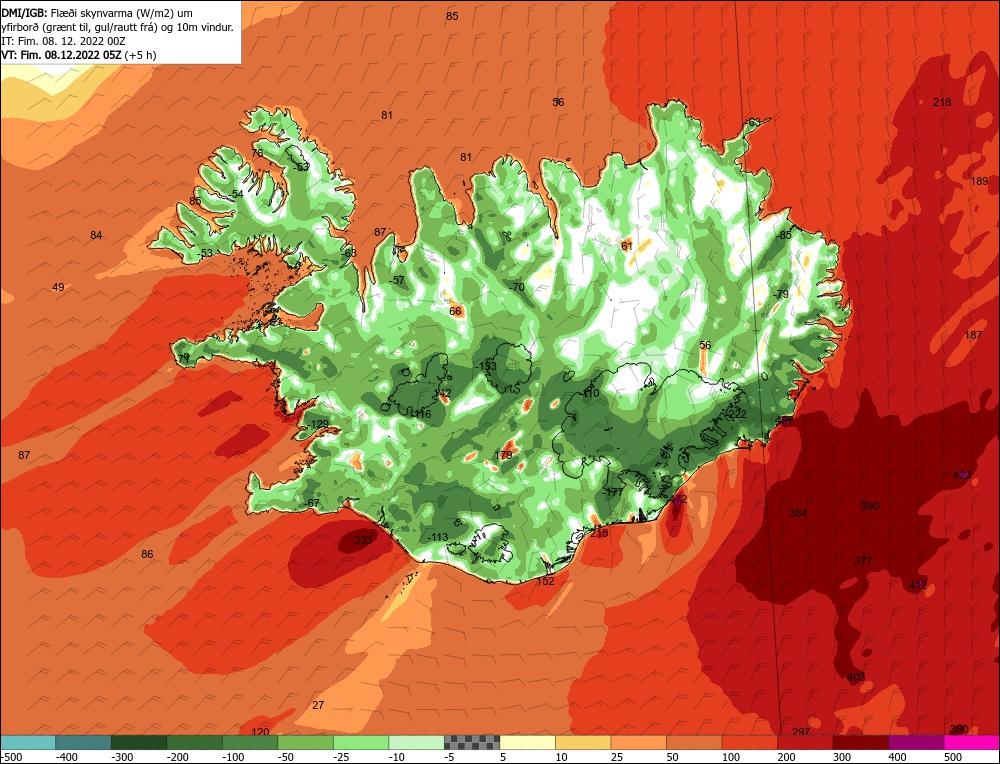Viewport: 1000px width, 764px height.
Task: Click the title line 'DMI/IGB: Flæði skynvarma (W/m2) um'
Action: (x=97, y=13)
